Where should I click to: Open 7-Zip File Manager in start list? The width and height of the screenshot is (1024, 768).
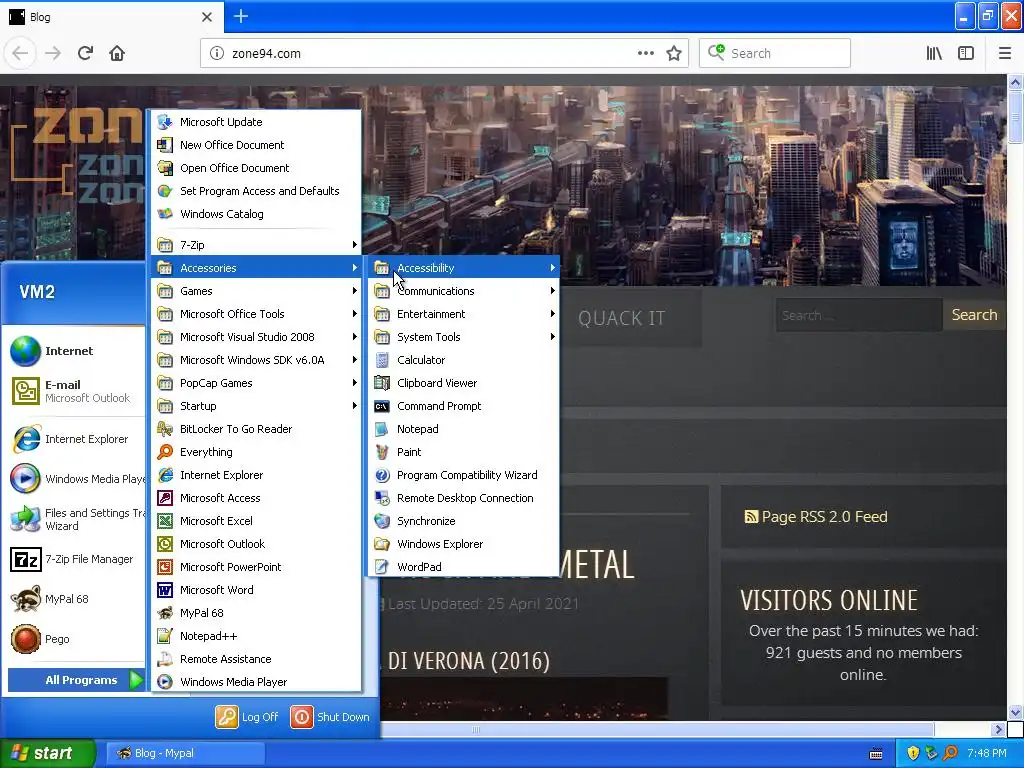point(75,559)
